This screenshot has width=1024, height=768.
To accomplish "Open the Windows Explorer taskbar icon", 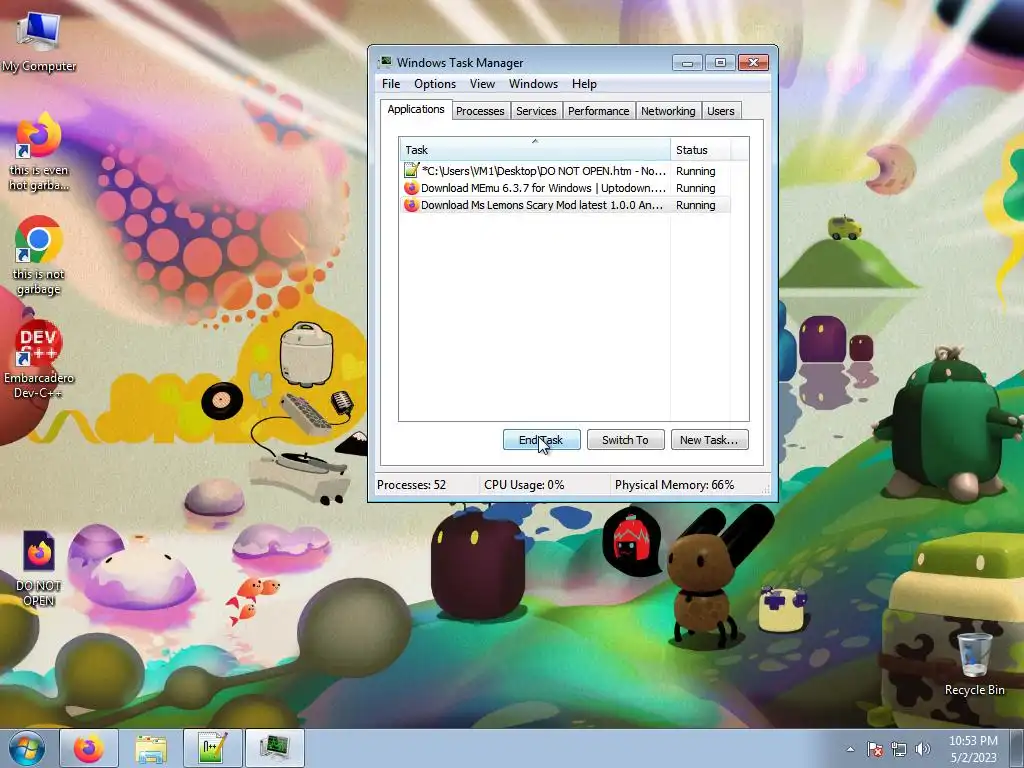I will [151, 748].
